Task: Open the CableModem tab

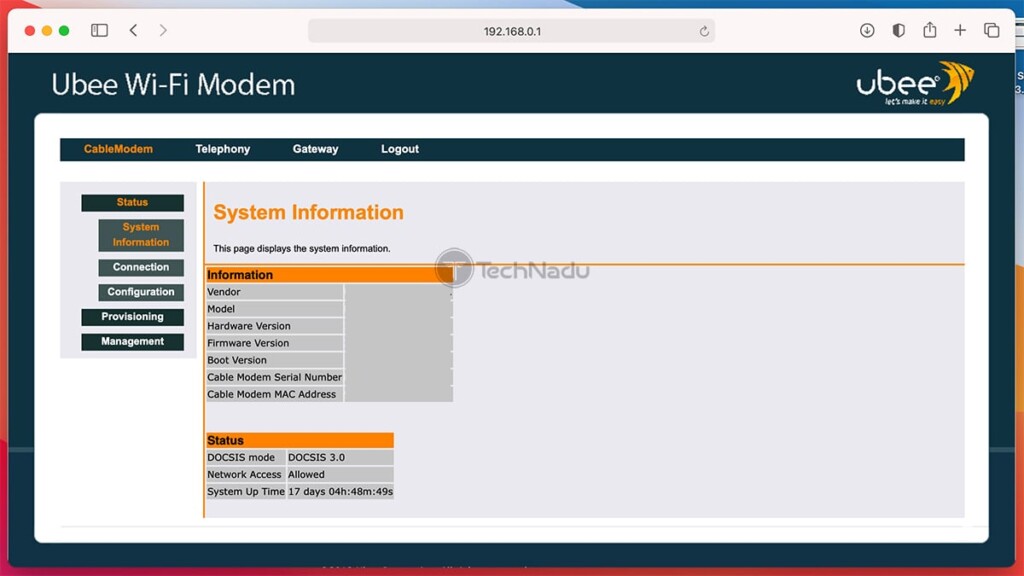Action: [x=118, y=149]
